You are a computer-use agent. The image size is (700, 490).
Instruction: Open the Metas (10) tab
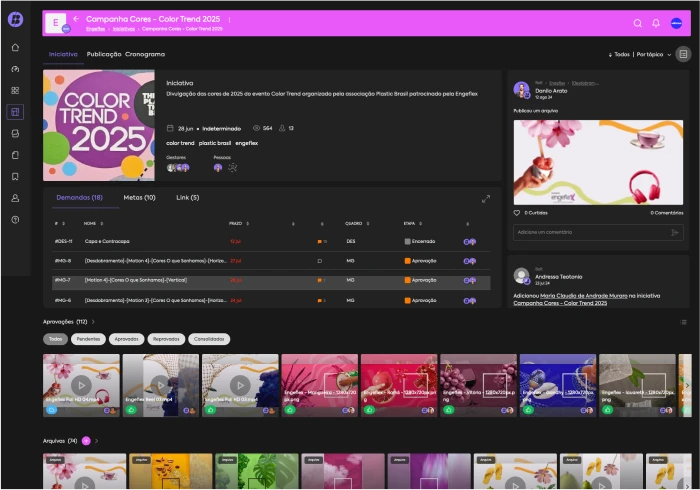tap(139, 198)
